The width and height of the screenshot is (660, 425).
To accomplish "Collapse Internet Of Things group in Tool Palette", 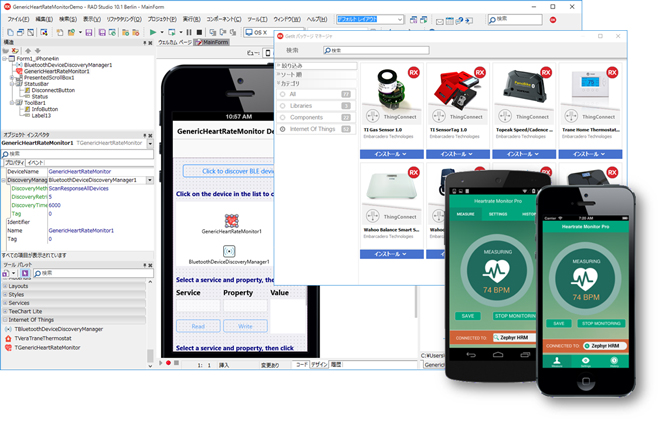I will click(x=5, y=320).
